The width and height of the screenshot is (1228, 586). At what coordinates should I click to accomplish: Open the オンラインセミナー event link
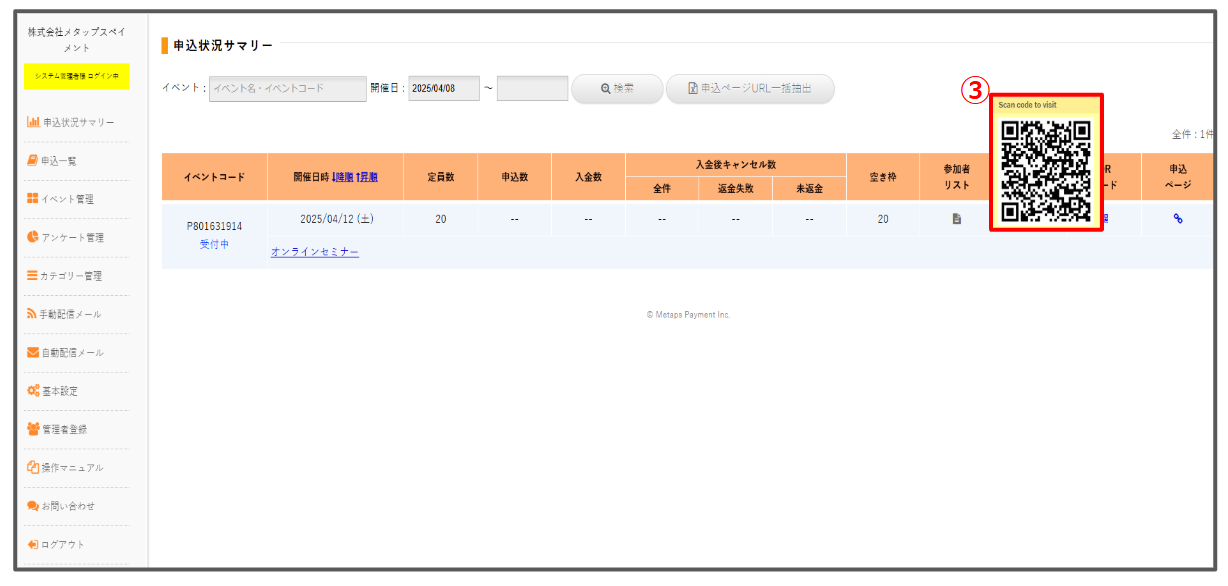[x=314, y=252]
